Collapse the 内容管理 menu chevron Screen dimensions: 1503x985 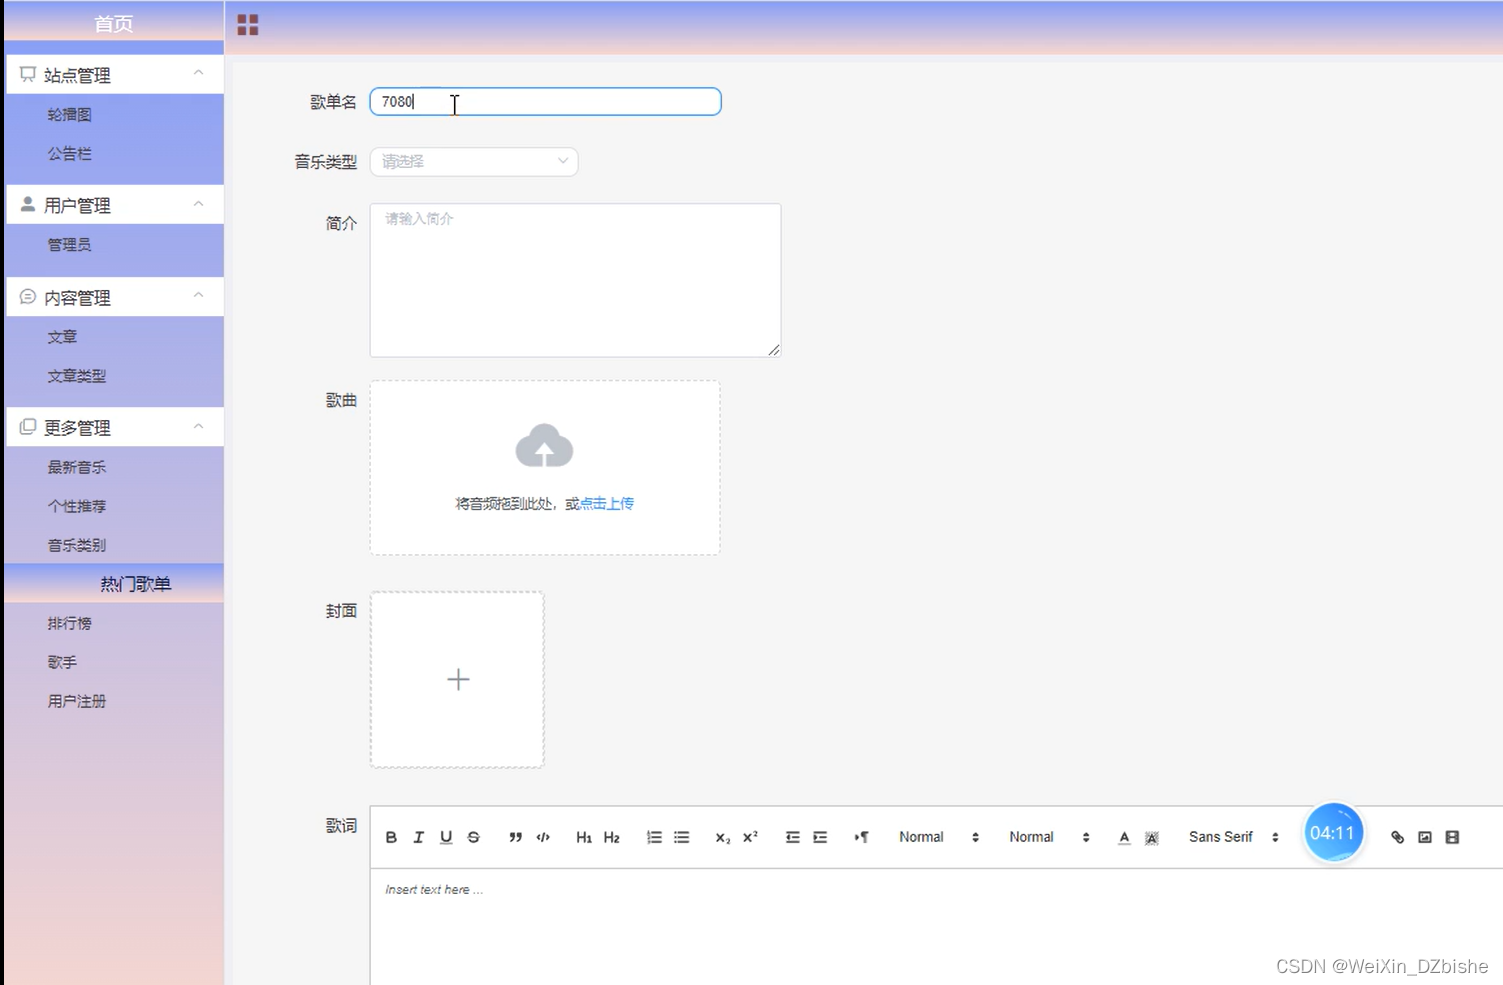tap(198, 296)
